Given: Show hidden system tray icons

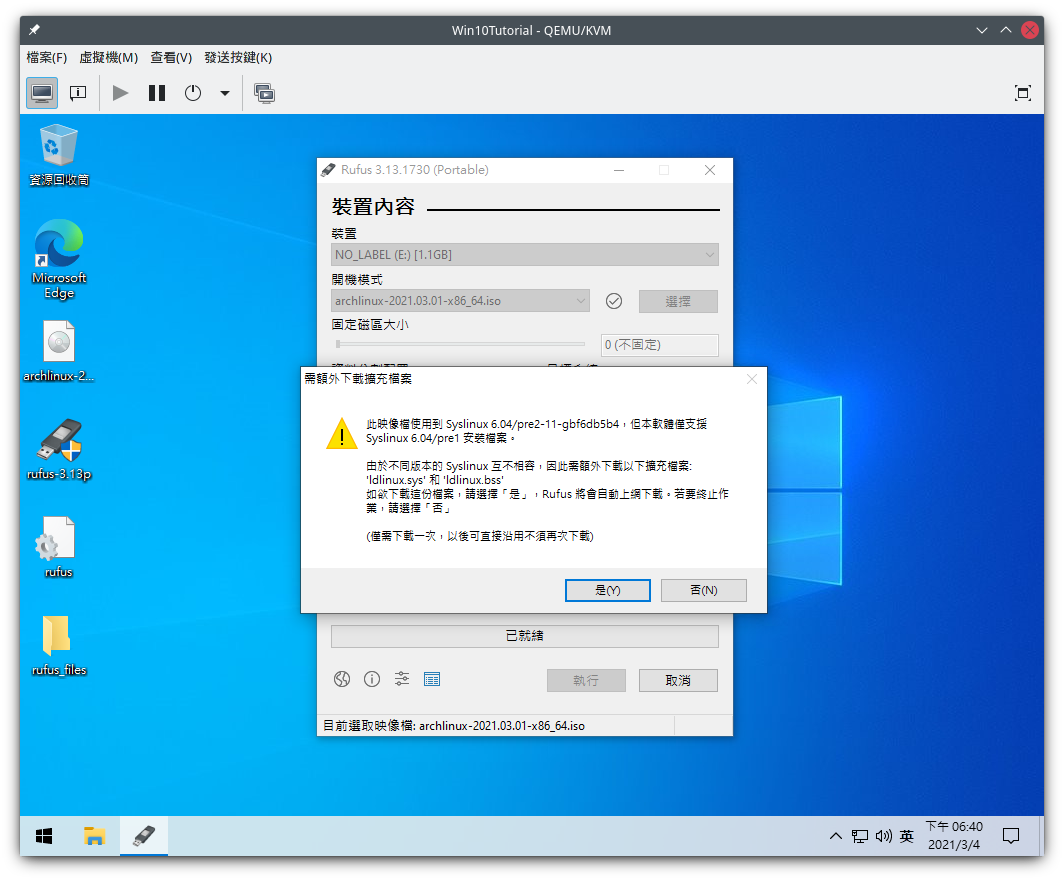Looking at the screenshot, I should tap(836, 836).
